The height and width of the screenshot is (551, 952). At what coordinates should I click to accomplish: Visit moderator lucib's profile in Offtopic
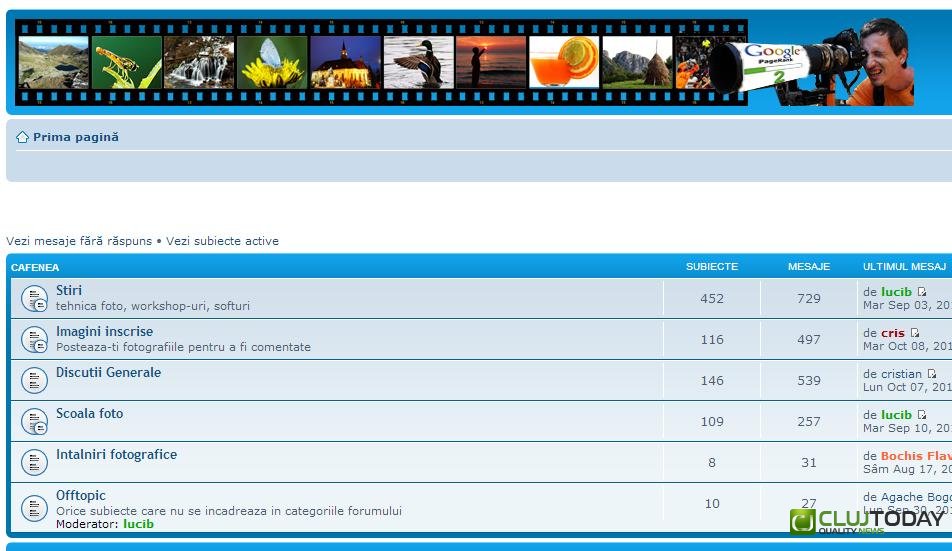138,524
